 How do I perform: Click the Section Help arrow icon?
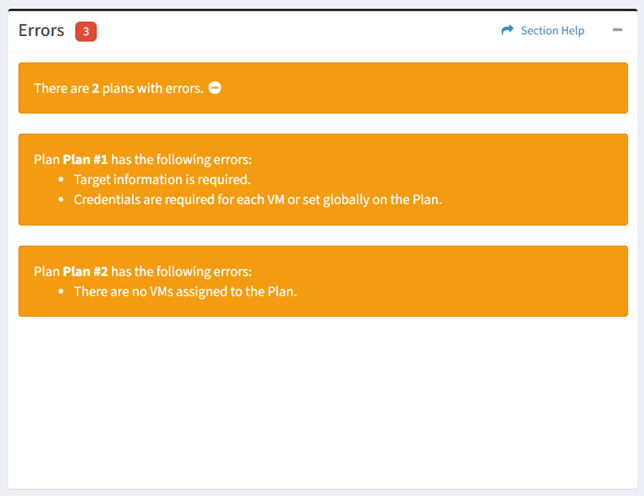(x=507, y=31)
